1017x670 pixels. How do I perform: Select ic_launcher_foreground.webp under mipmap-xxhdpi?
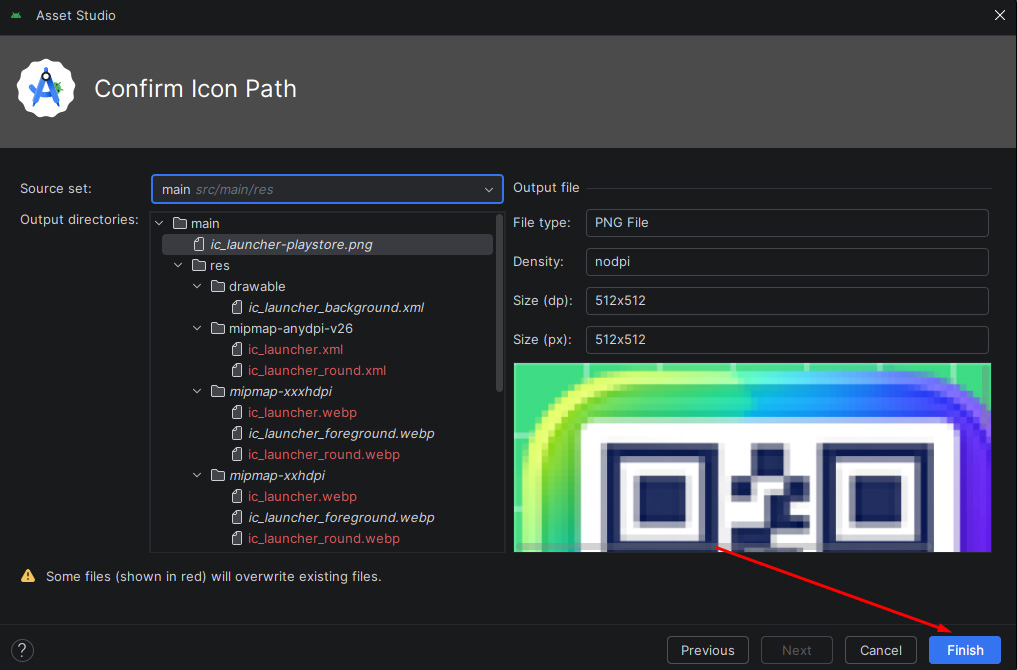tap(341, 518)
